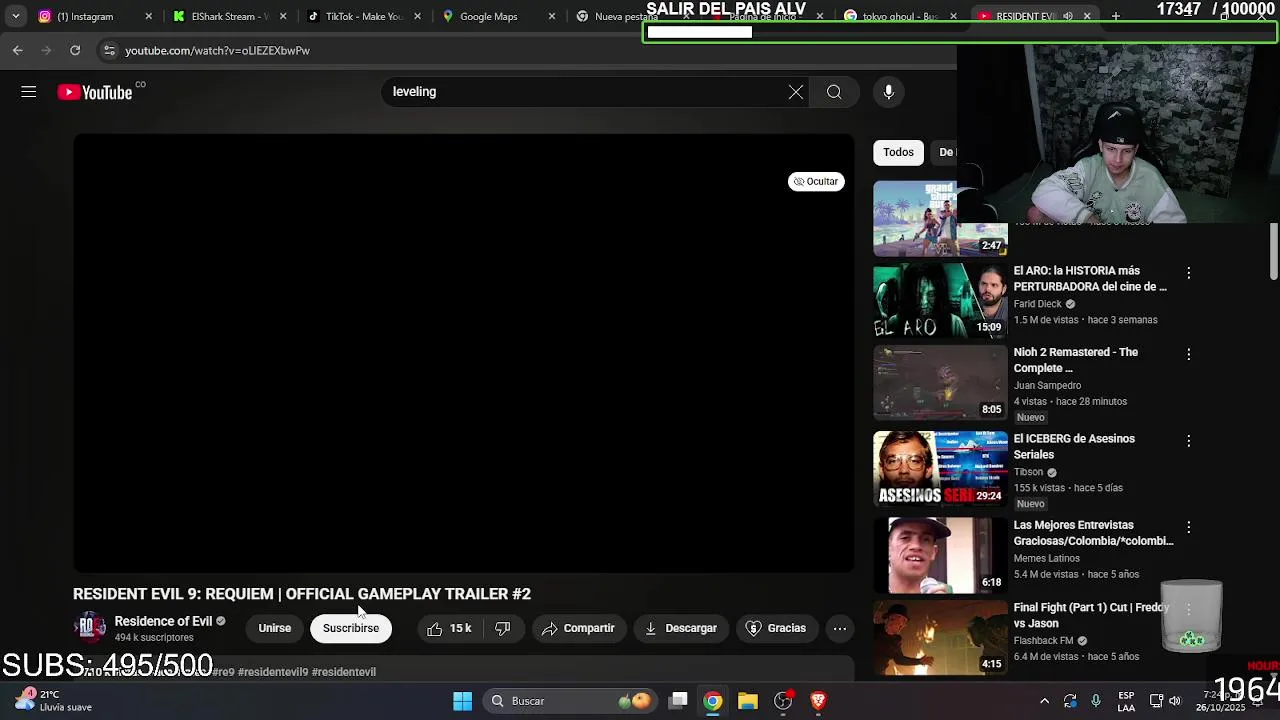The image size is (1280, 720).
Task: Open El ICEBERG de Asesinos Seriales title
Action: [1074, 447]
